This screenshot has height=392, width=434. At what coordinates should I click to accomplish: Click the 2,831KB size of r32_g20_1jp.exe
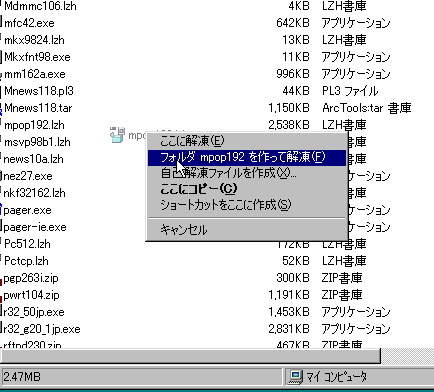pyautogui.click(x=289, y=329)
